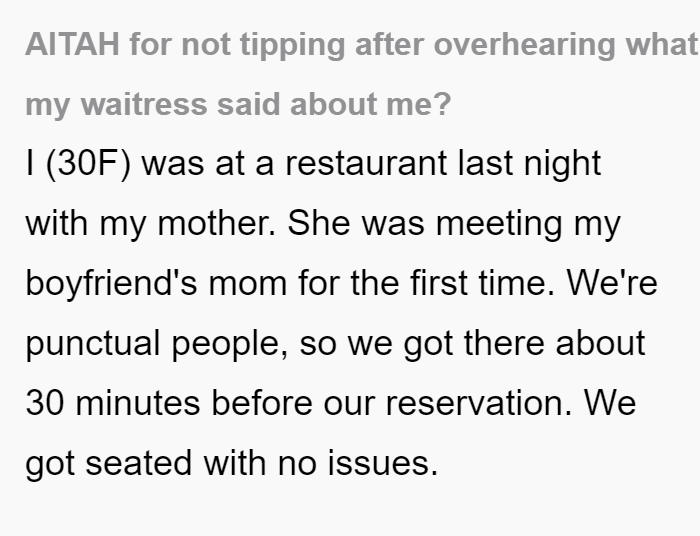Viewport: 700px width, 536px height.
Task: Click the word 'mother.' in the paragraph
Action: tap(217, 223)
